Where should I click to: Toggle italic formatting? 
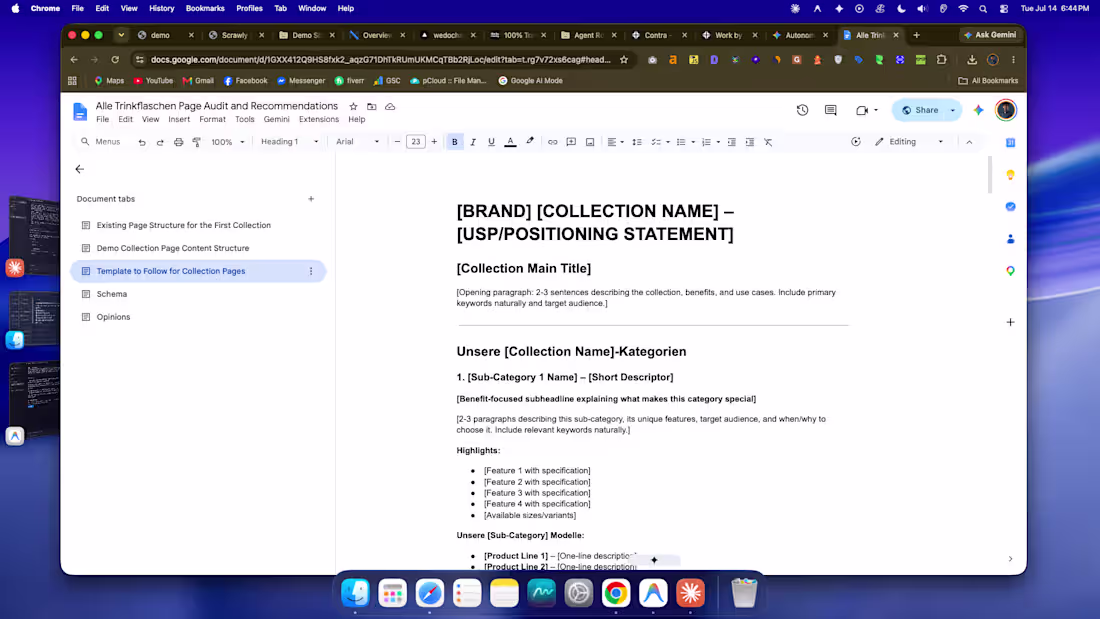point(473,142)
